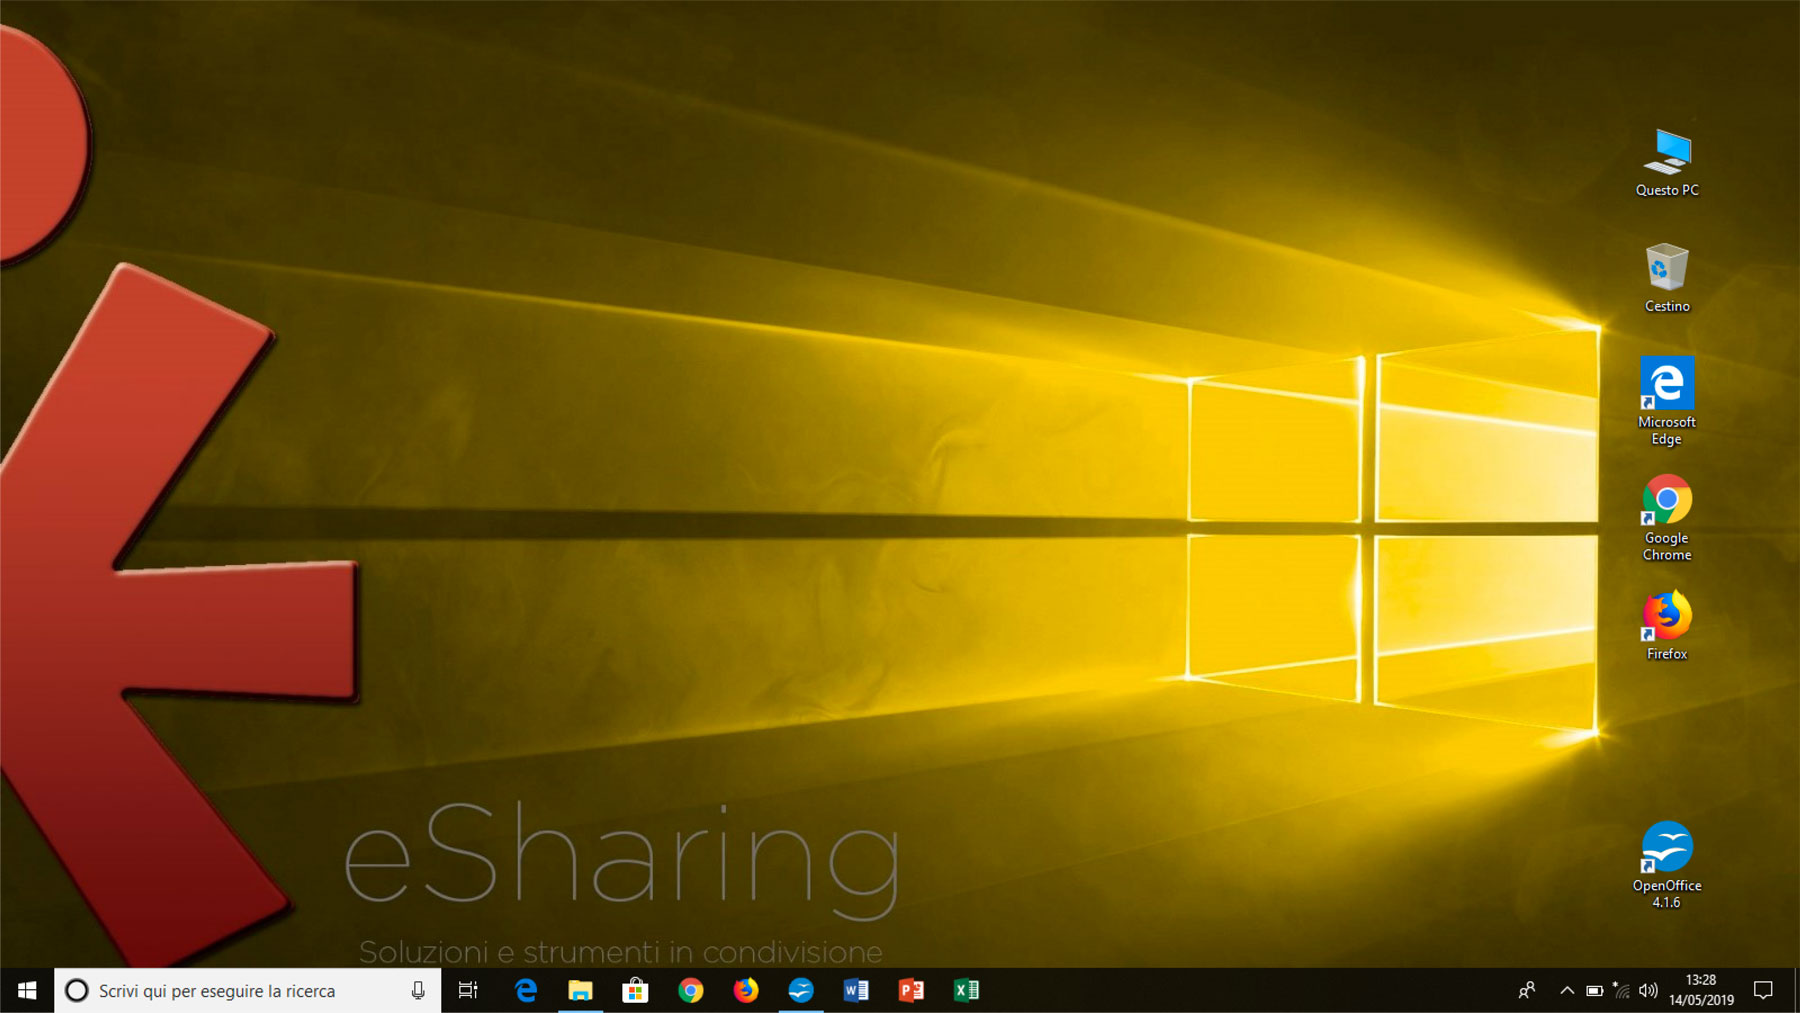Viewport: 1800px width, 1013px height.
Task: Open Task View from the taskbar
Action: (468, 991)
